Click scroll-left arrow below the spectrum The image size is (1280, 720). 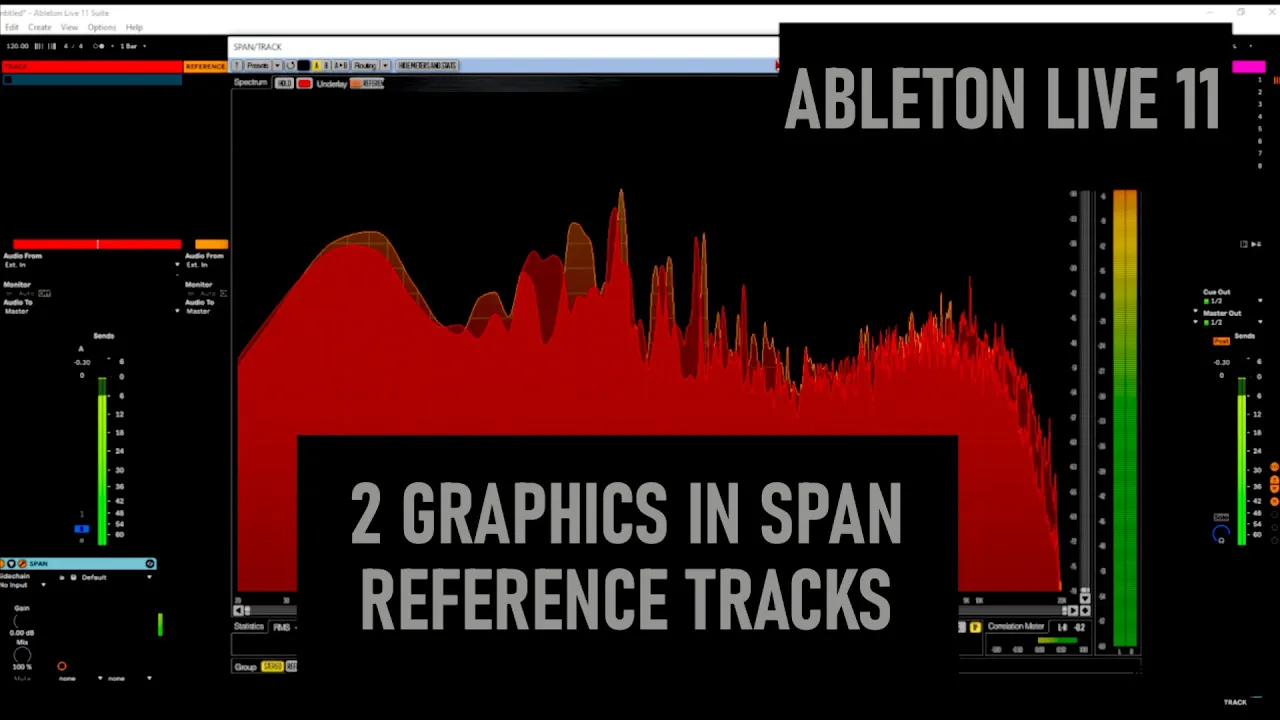click(x=238, y=610)
